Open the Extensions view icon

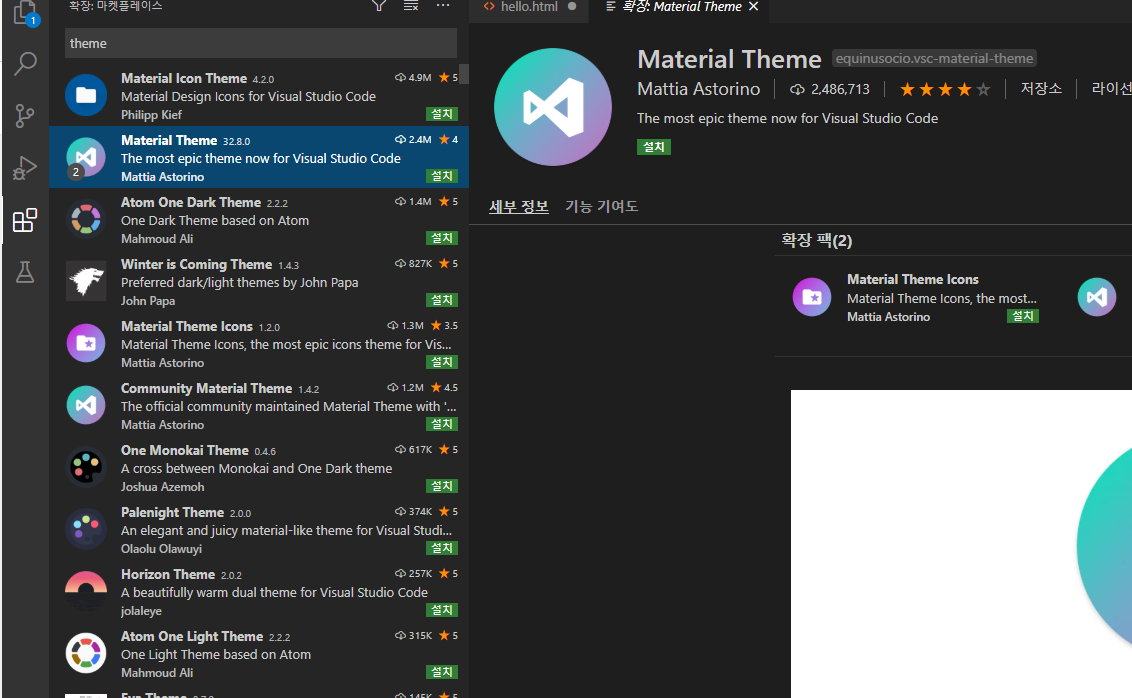click(x=25, y=220)
